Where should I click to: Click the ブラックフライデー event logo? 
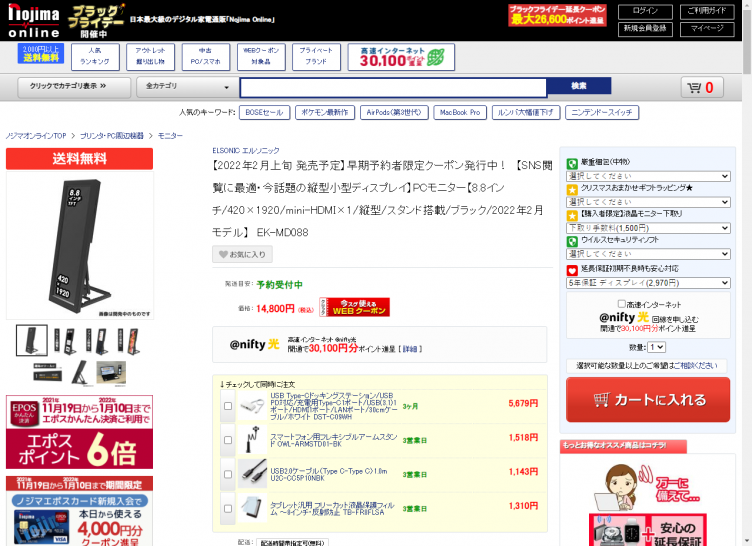click(x=95, y=21)
